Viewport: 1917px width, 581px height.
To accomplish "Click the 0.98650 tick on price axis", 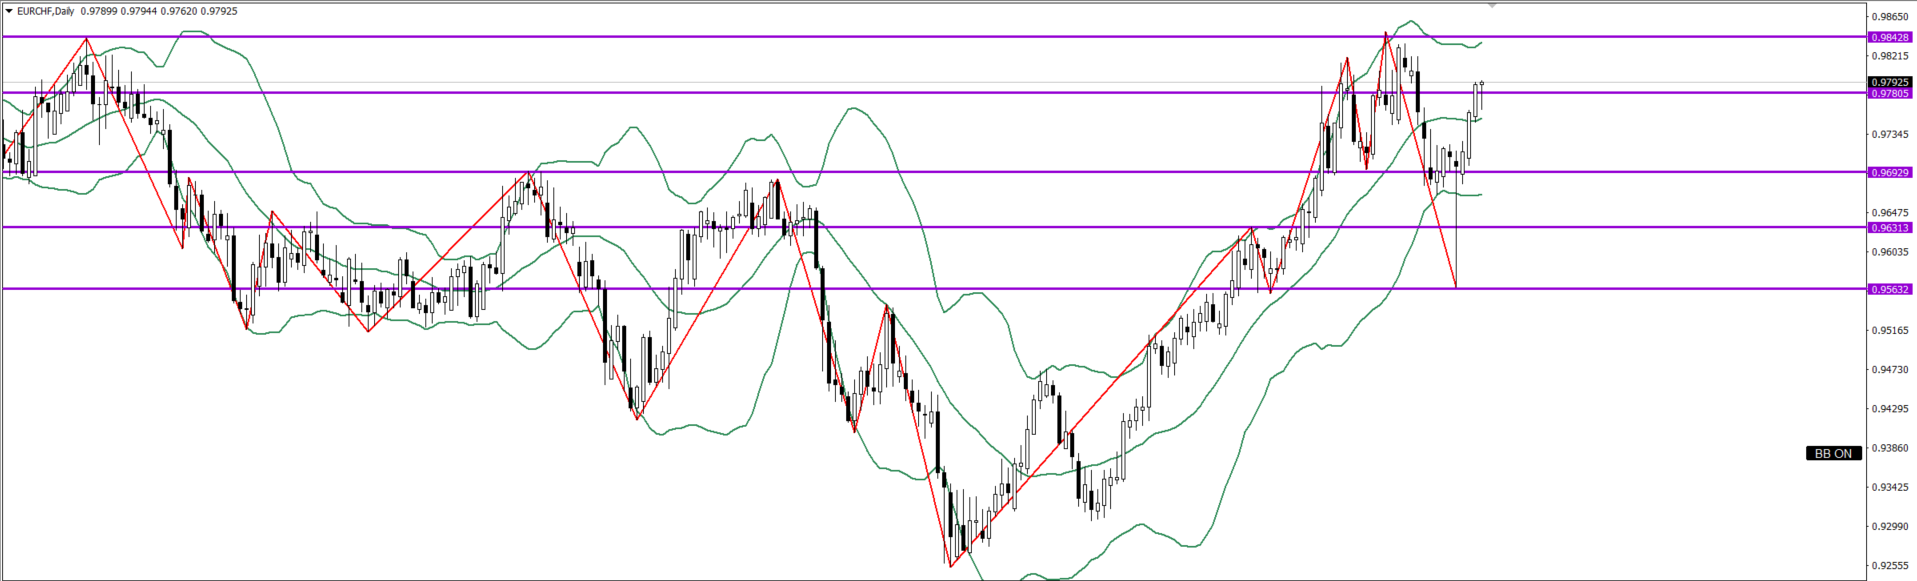I will [x=1889, y=17].
